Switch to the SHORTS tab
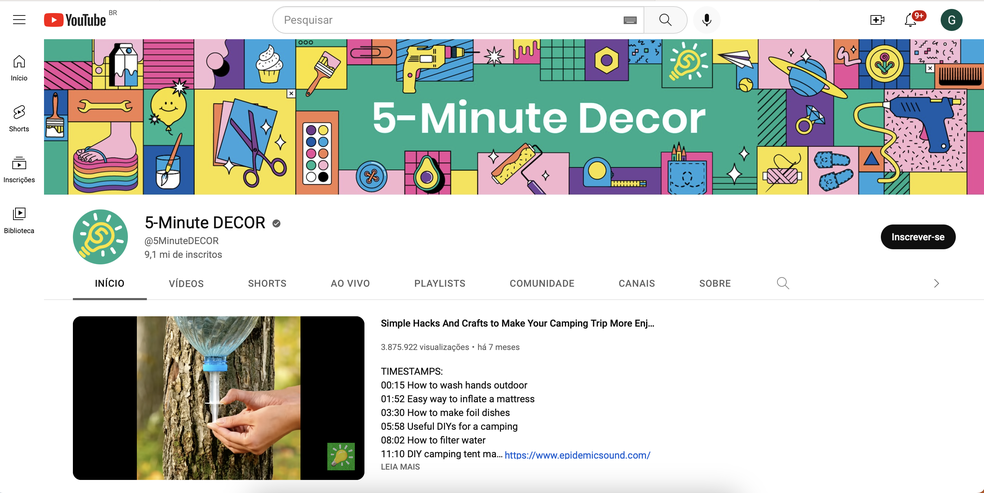984x493 pixels. [267, 284]
